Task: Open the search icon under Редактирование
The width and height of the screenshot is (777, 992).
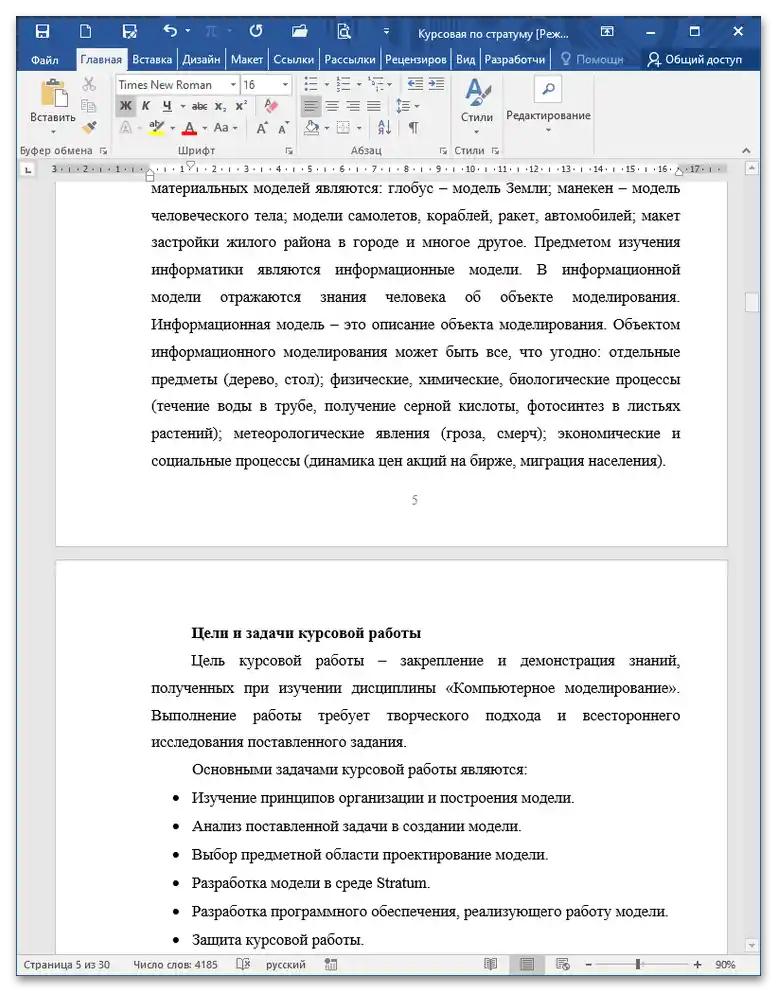Action: pyautogui.click(x=548, y=89)
